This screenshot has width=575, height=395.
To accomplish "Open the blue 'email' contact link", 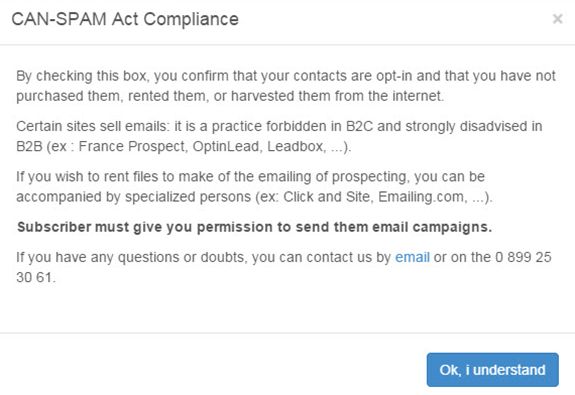I will coord(412,257).
